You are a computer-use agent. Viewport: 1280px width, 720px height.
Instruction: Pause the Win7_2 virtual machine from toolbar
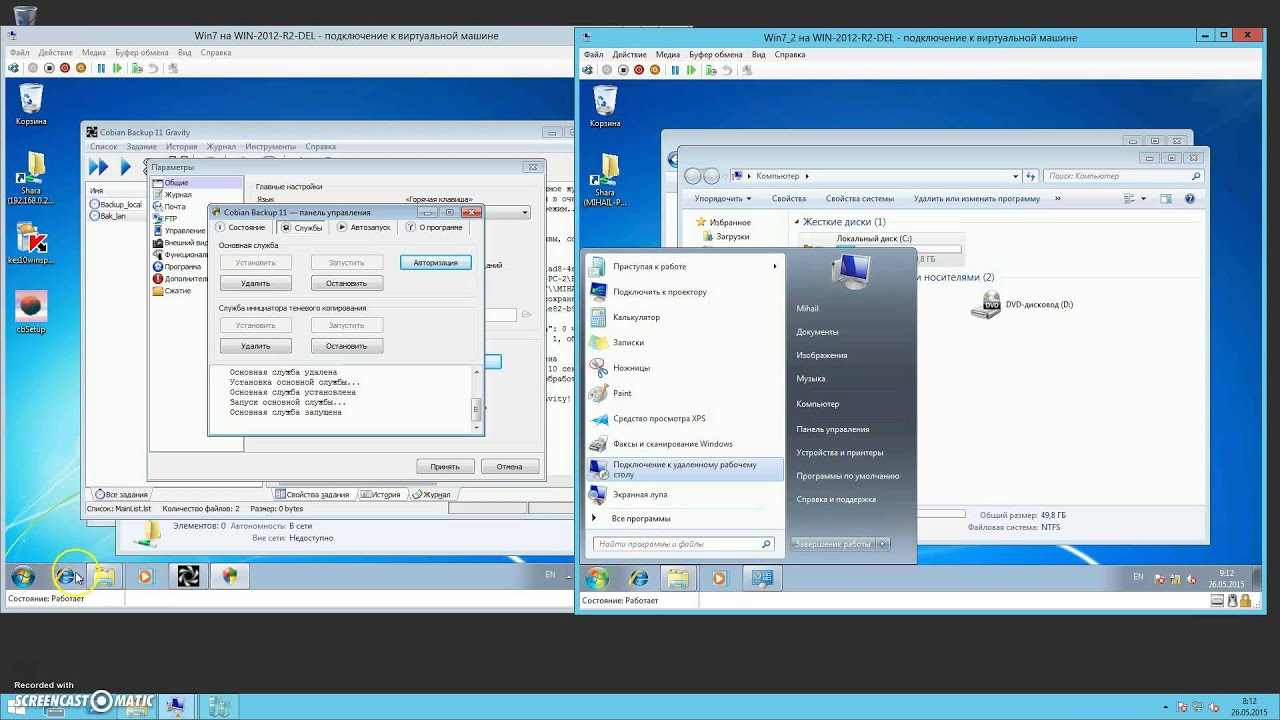pos(675,70)
